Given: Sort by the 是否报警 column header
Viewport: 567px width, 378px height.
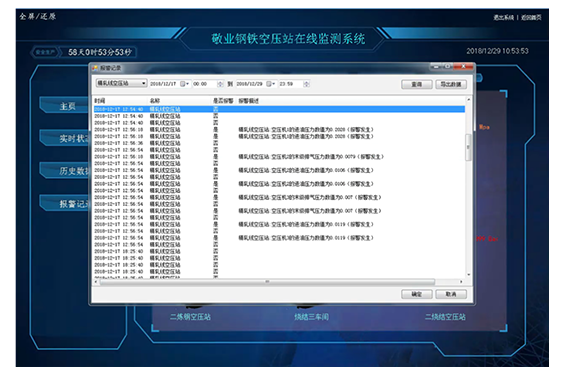Looking at the screenshot, I should tap(223, 101).
